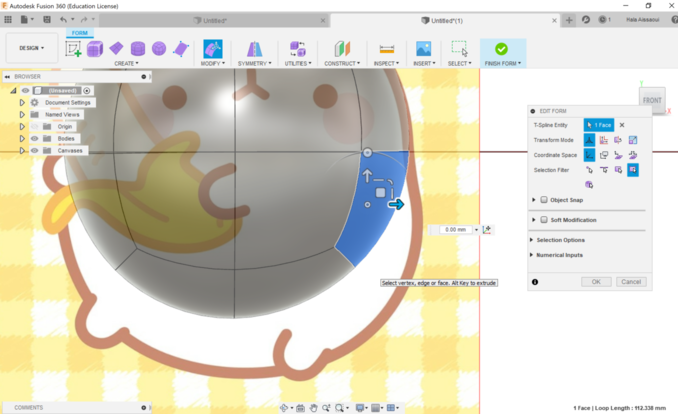
Task: Click the Finish Form green checkmark
Action: point(502,49)
